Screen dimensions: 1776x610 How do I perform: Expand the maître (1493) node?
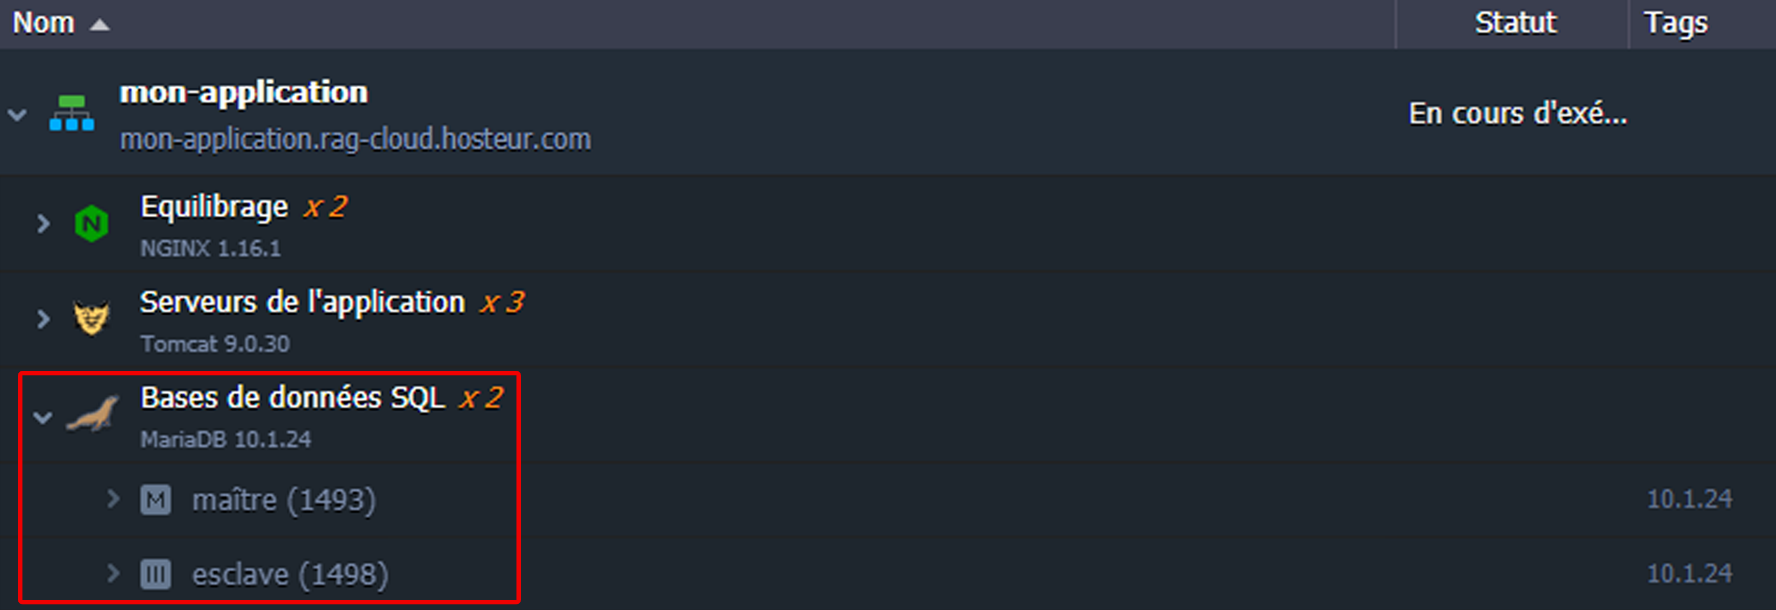113,498
